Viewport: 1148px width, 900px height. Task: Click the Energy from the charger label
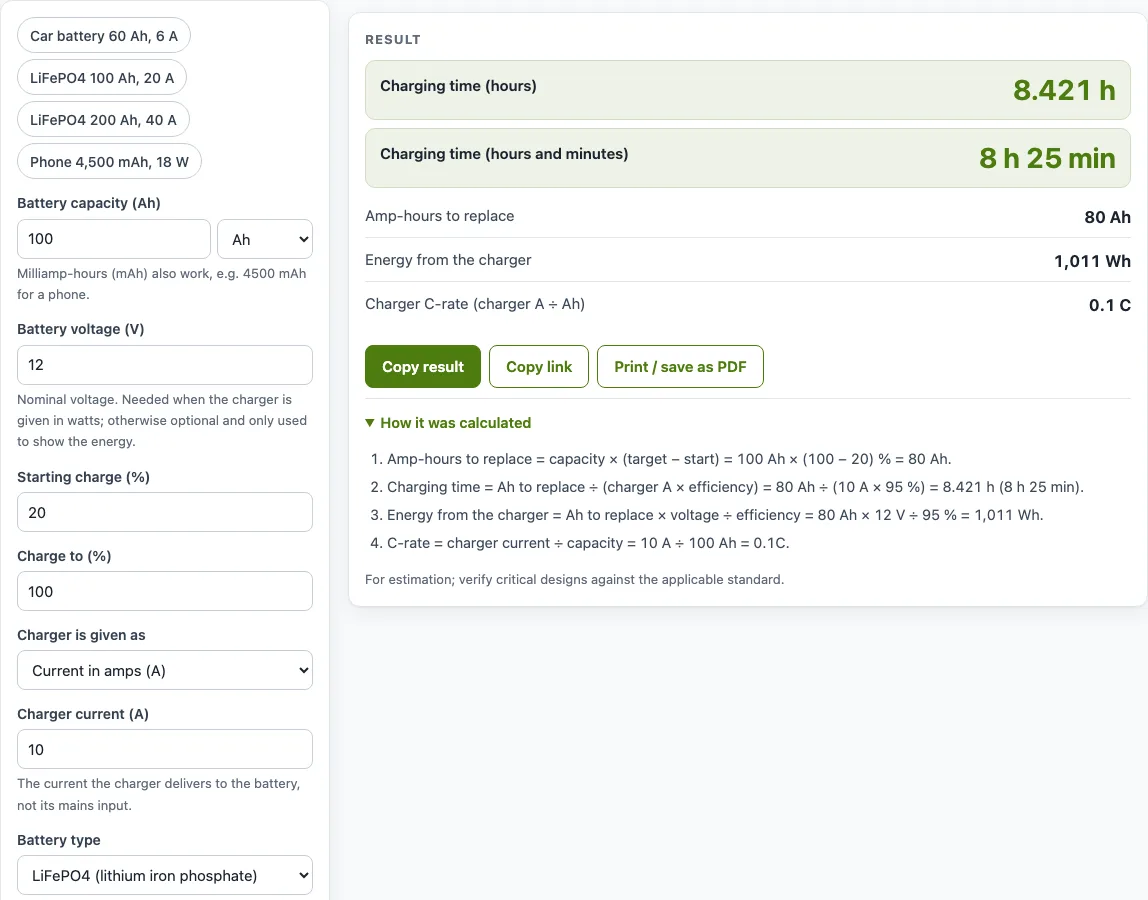(448, 260)
